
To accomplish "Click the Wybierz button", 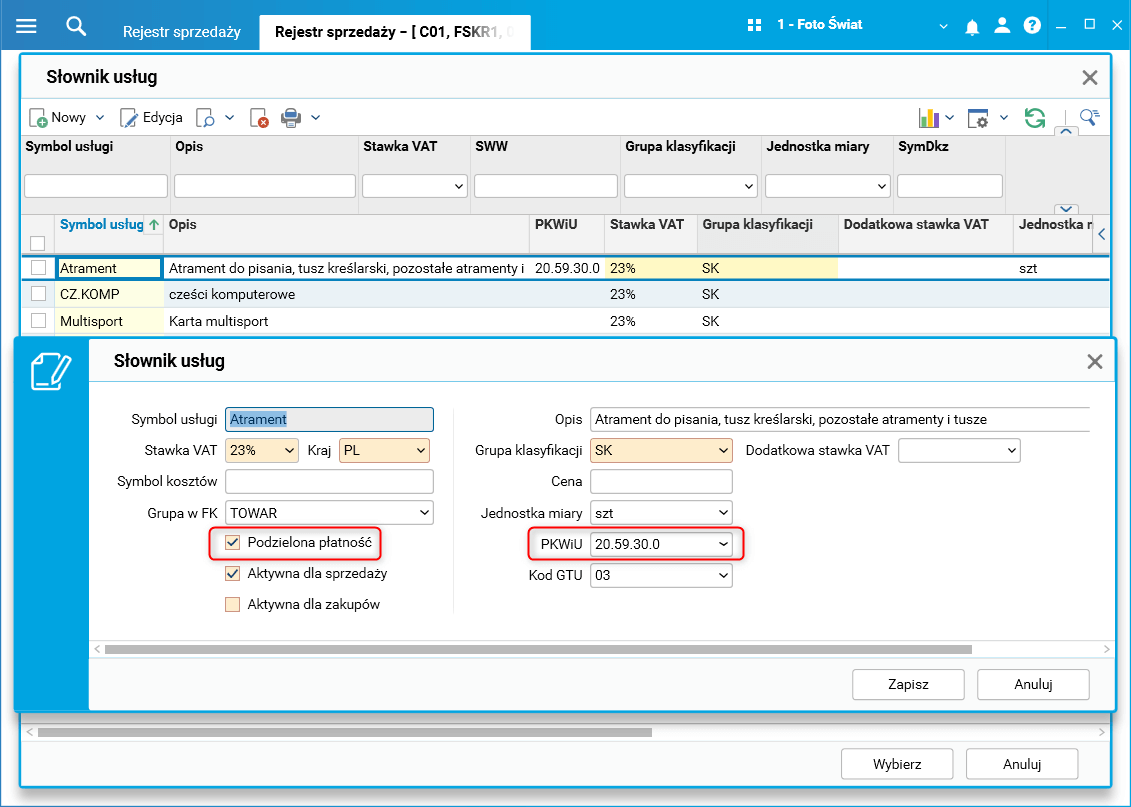I will coord(897,764).
